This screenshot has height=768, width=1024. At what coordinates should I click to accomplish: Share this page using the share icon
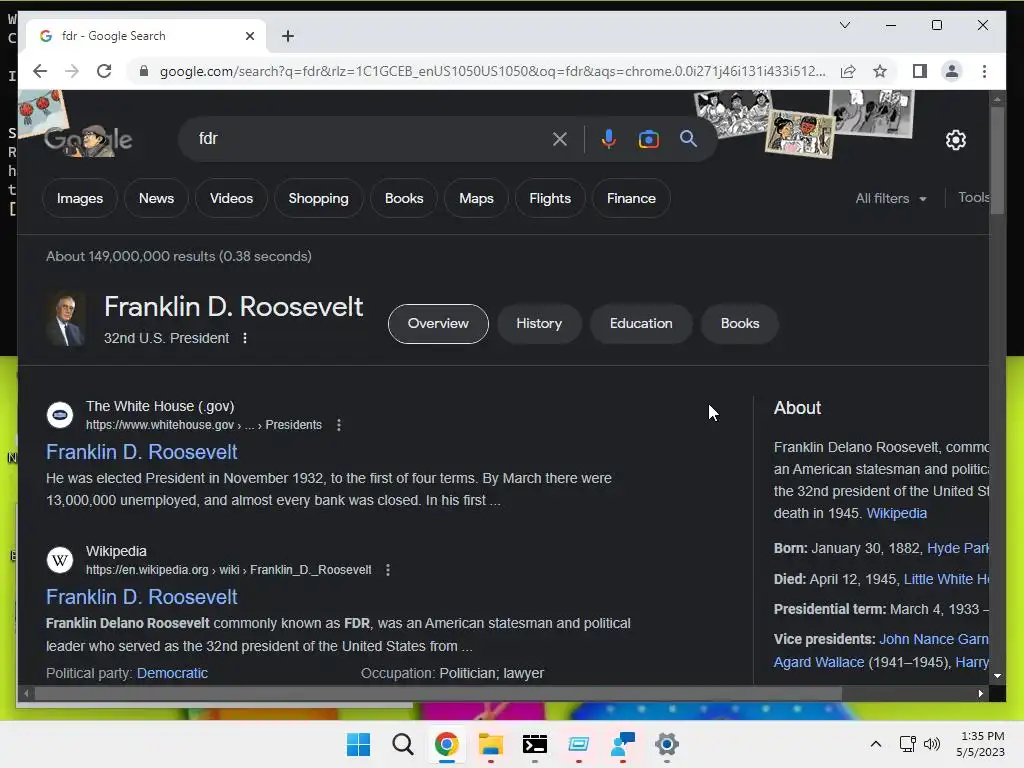(x=848, y=71)
